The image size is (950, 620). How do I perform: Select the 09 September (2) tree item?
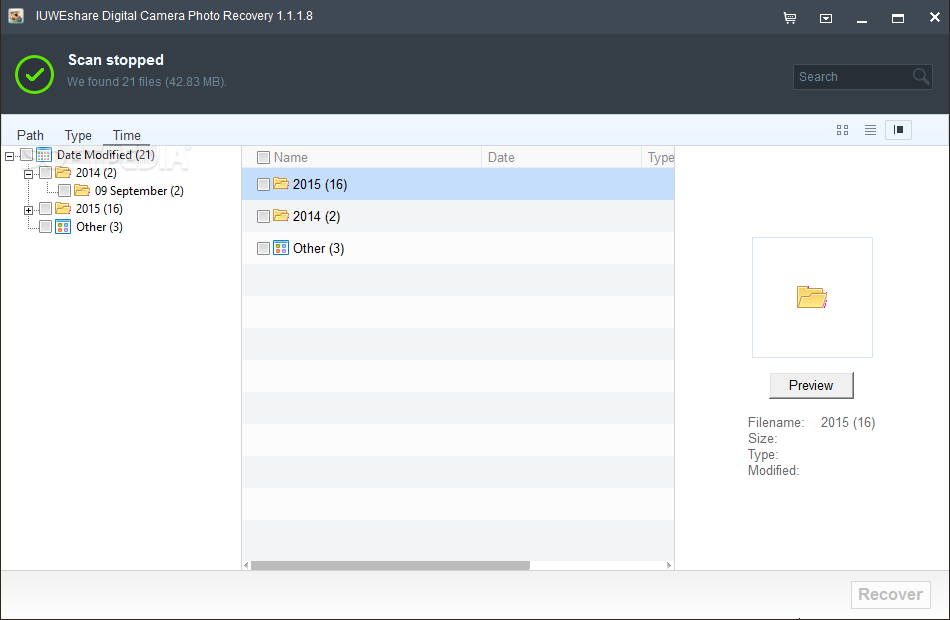coord(139,191)
